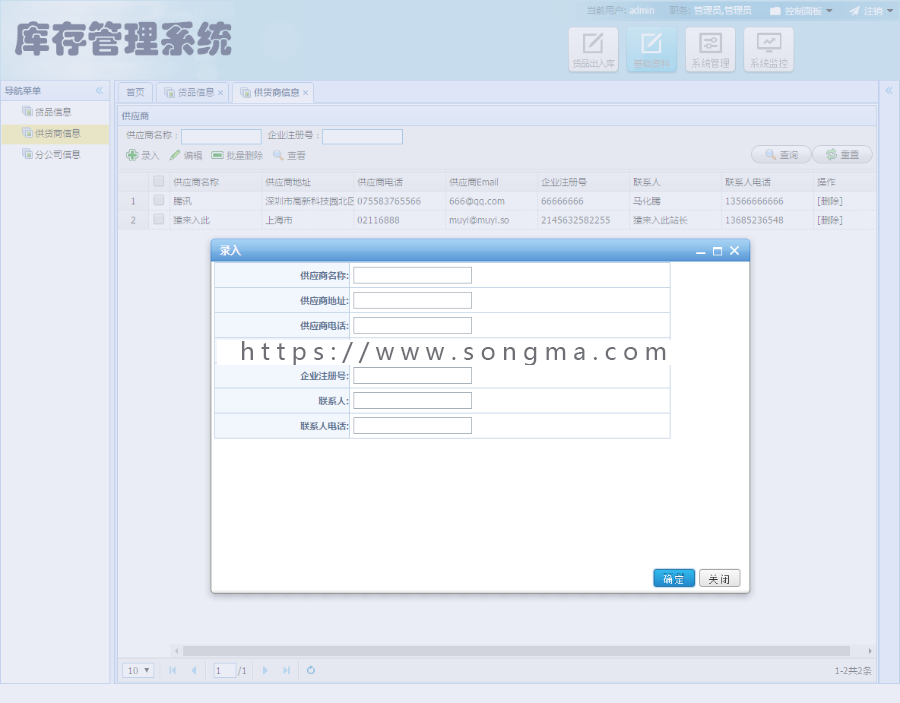The width and height of the screenshot is (900, 703).
Task: Click the 编辑 pencil button
Action: [185, 155]
